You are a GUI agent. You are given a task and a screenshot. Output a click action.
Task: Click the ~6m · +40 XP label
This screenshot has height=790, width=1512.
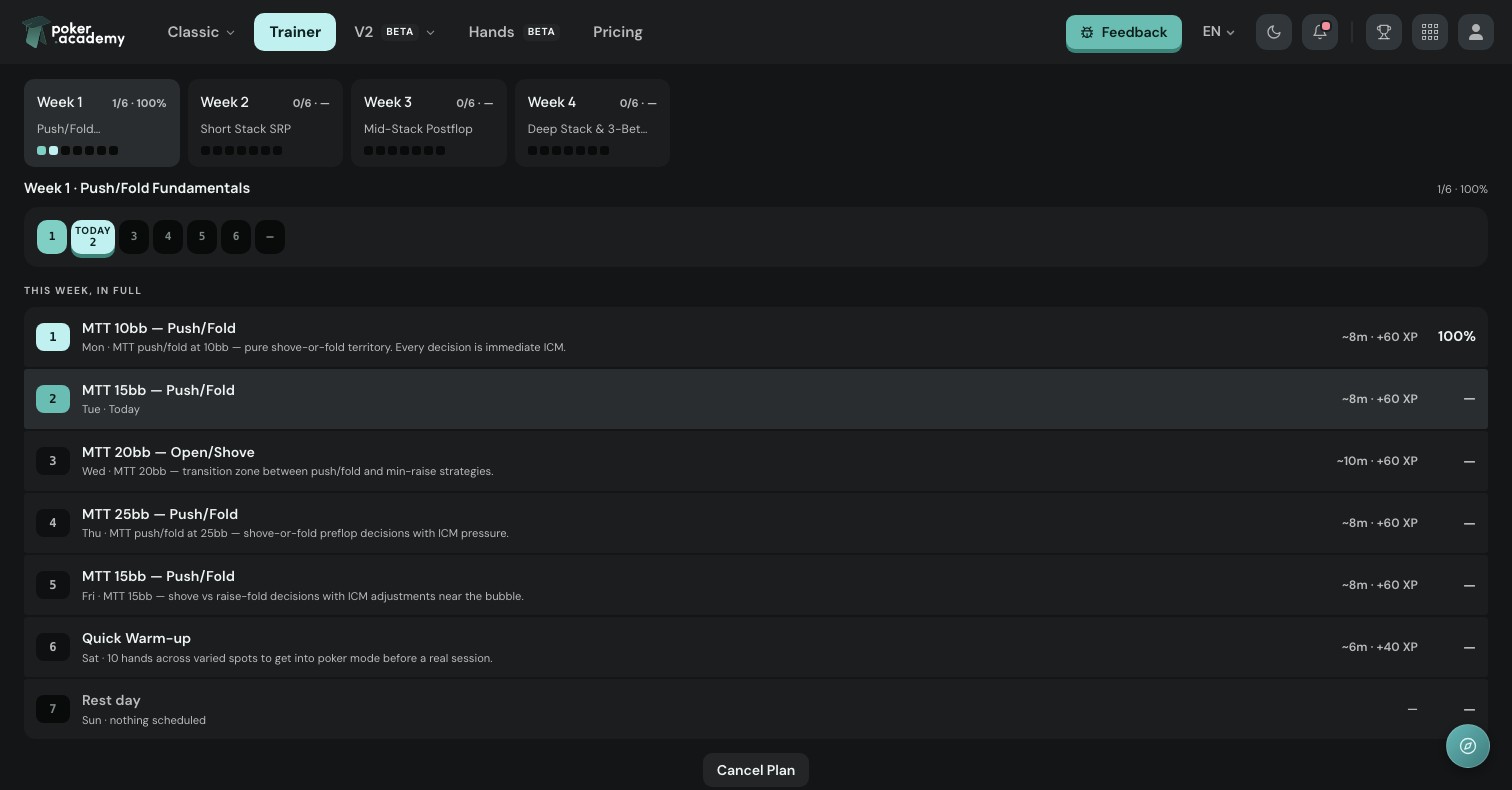(x=1380, y=647)
